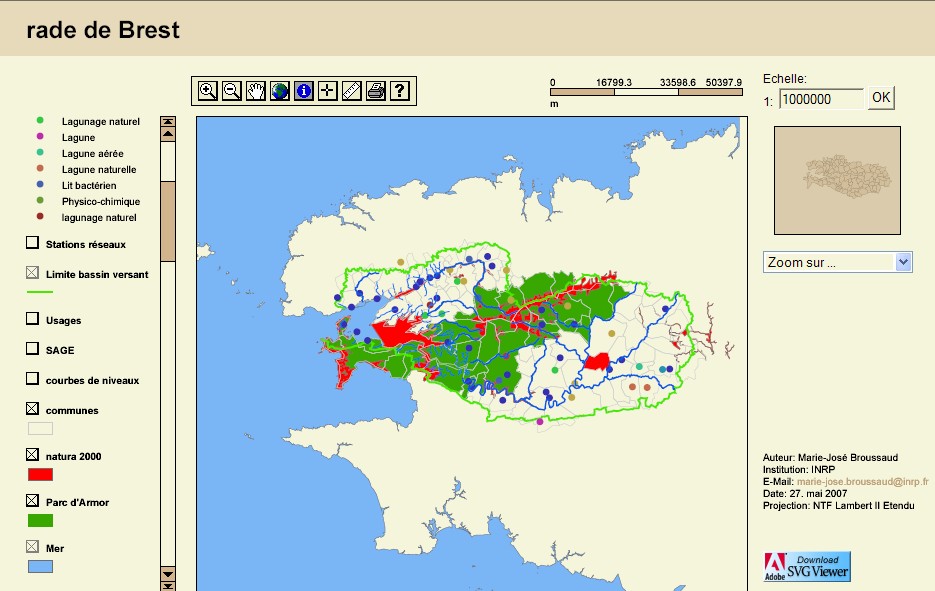Click the Echelle scale input field
This screenshot has height=591, width=935.
pyautogui.click(x=821, y=99)
